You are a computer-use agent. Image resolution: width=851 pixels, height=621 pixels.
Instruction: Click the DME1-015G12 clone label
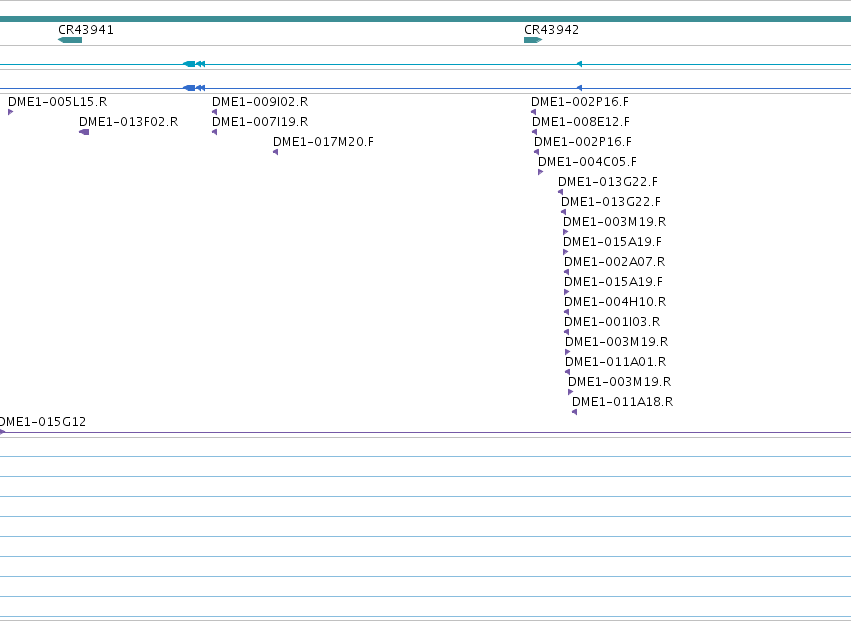coord(42,422)
